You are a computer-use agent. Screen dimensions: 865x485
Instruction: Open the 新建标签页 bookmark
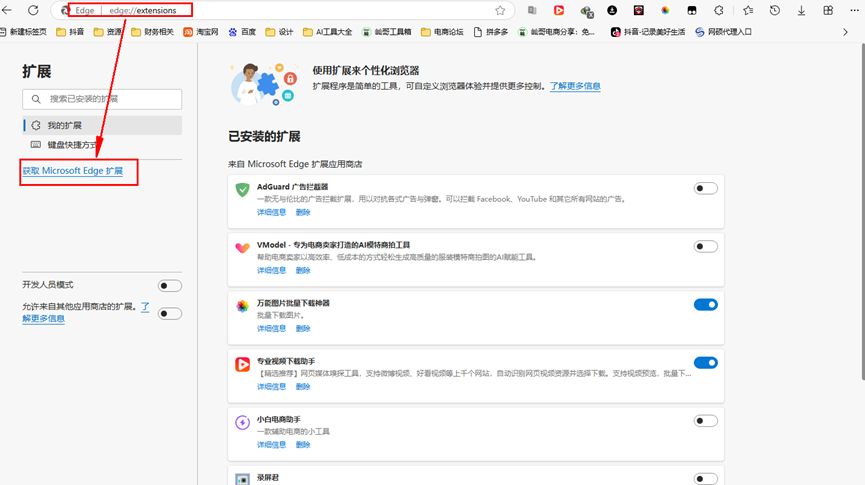23,32
